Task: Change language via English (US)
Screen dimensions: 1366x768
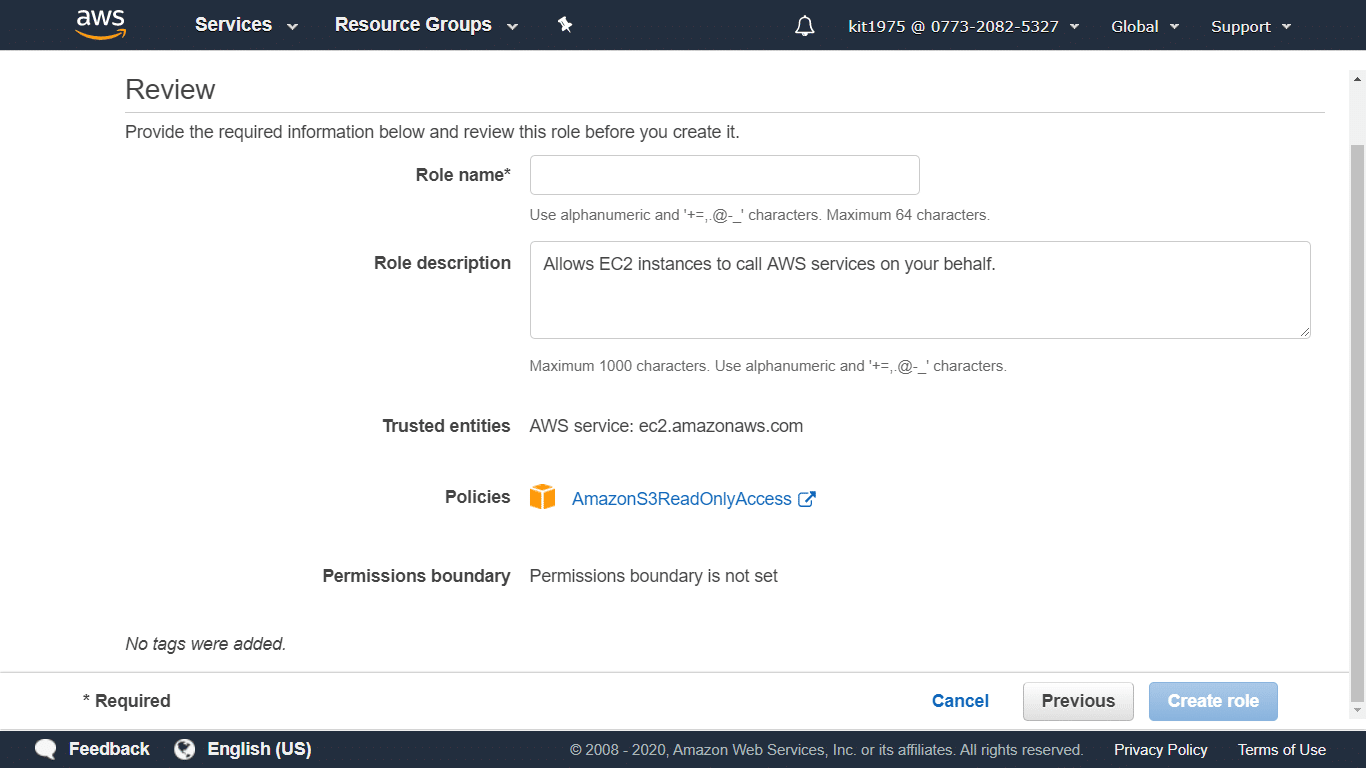Action: (259, 749)
